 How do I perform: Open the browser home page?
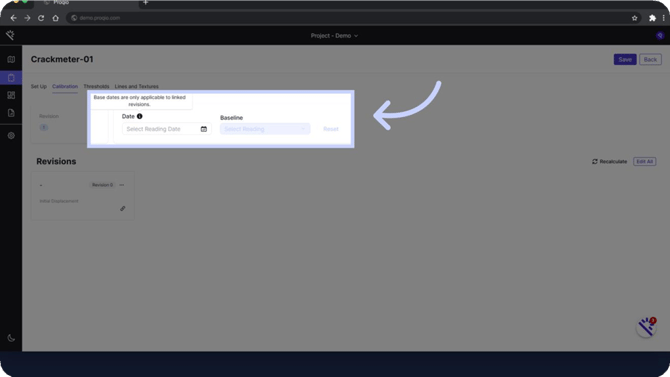pyautogui.click(x=56, y=18)
